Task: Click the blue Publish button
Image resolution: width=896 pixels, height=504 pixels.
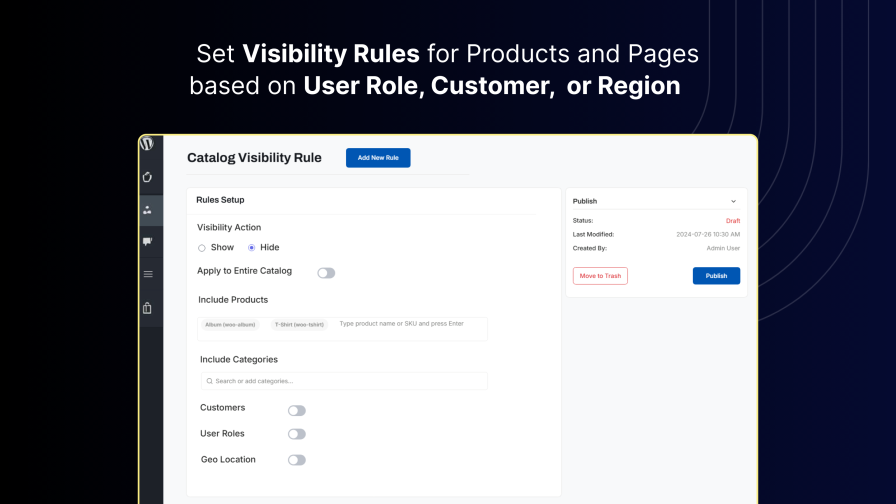Action: (x=716, y=276)
